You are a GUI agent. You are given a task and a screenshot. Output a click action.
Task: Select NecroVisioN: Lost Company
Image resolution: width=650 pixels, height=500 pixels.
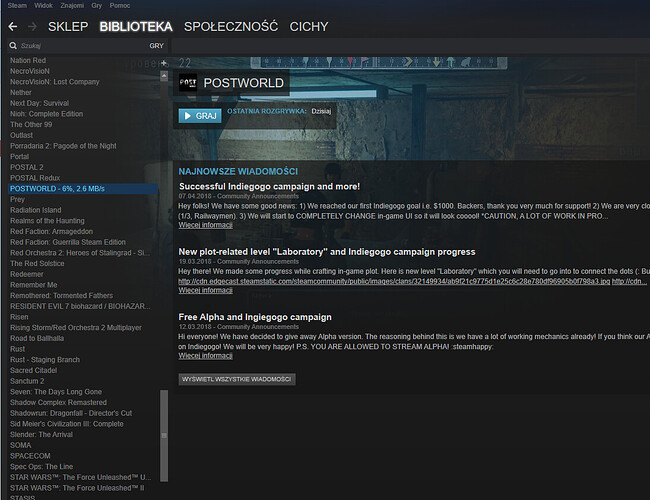55,82
